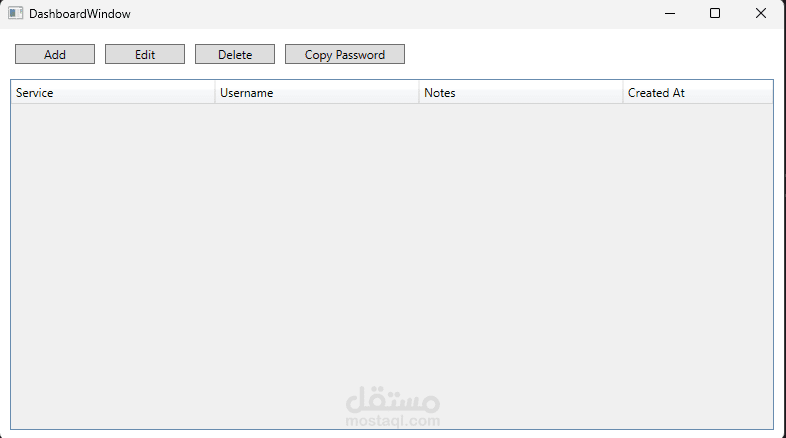Sort by the Service column header

click(113, 93)
